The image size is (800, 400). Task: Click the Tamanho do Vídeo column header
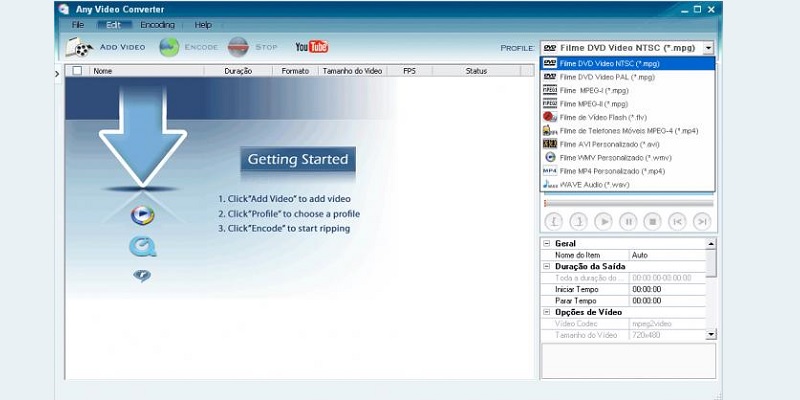coord(352,71)
